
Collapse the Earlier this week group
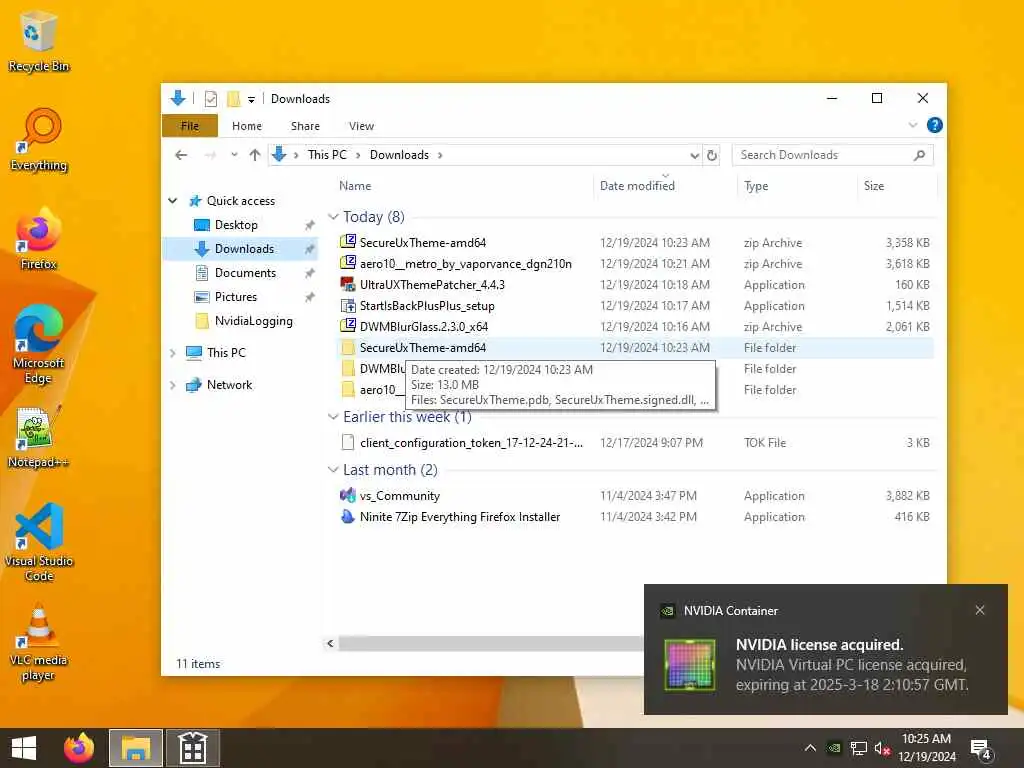click(x=333, y=417)
